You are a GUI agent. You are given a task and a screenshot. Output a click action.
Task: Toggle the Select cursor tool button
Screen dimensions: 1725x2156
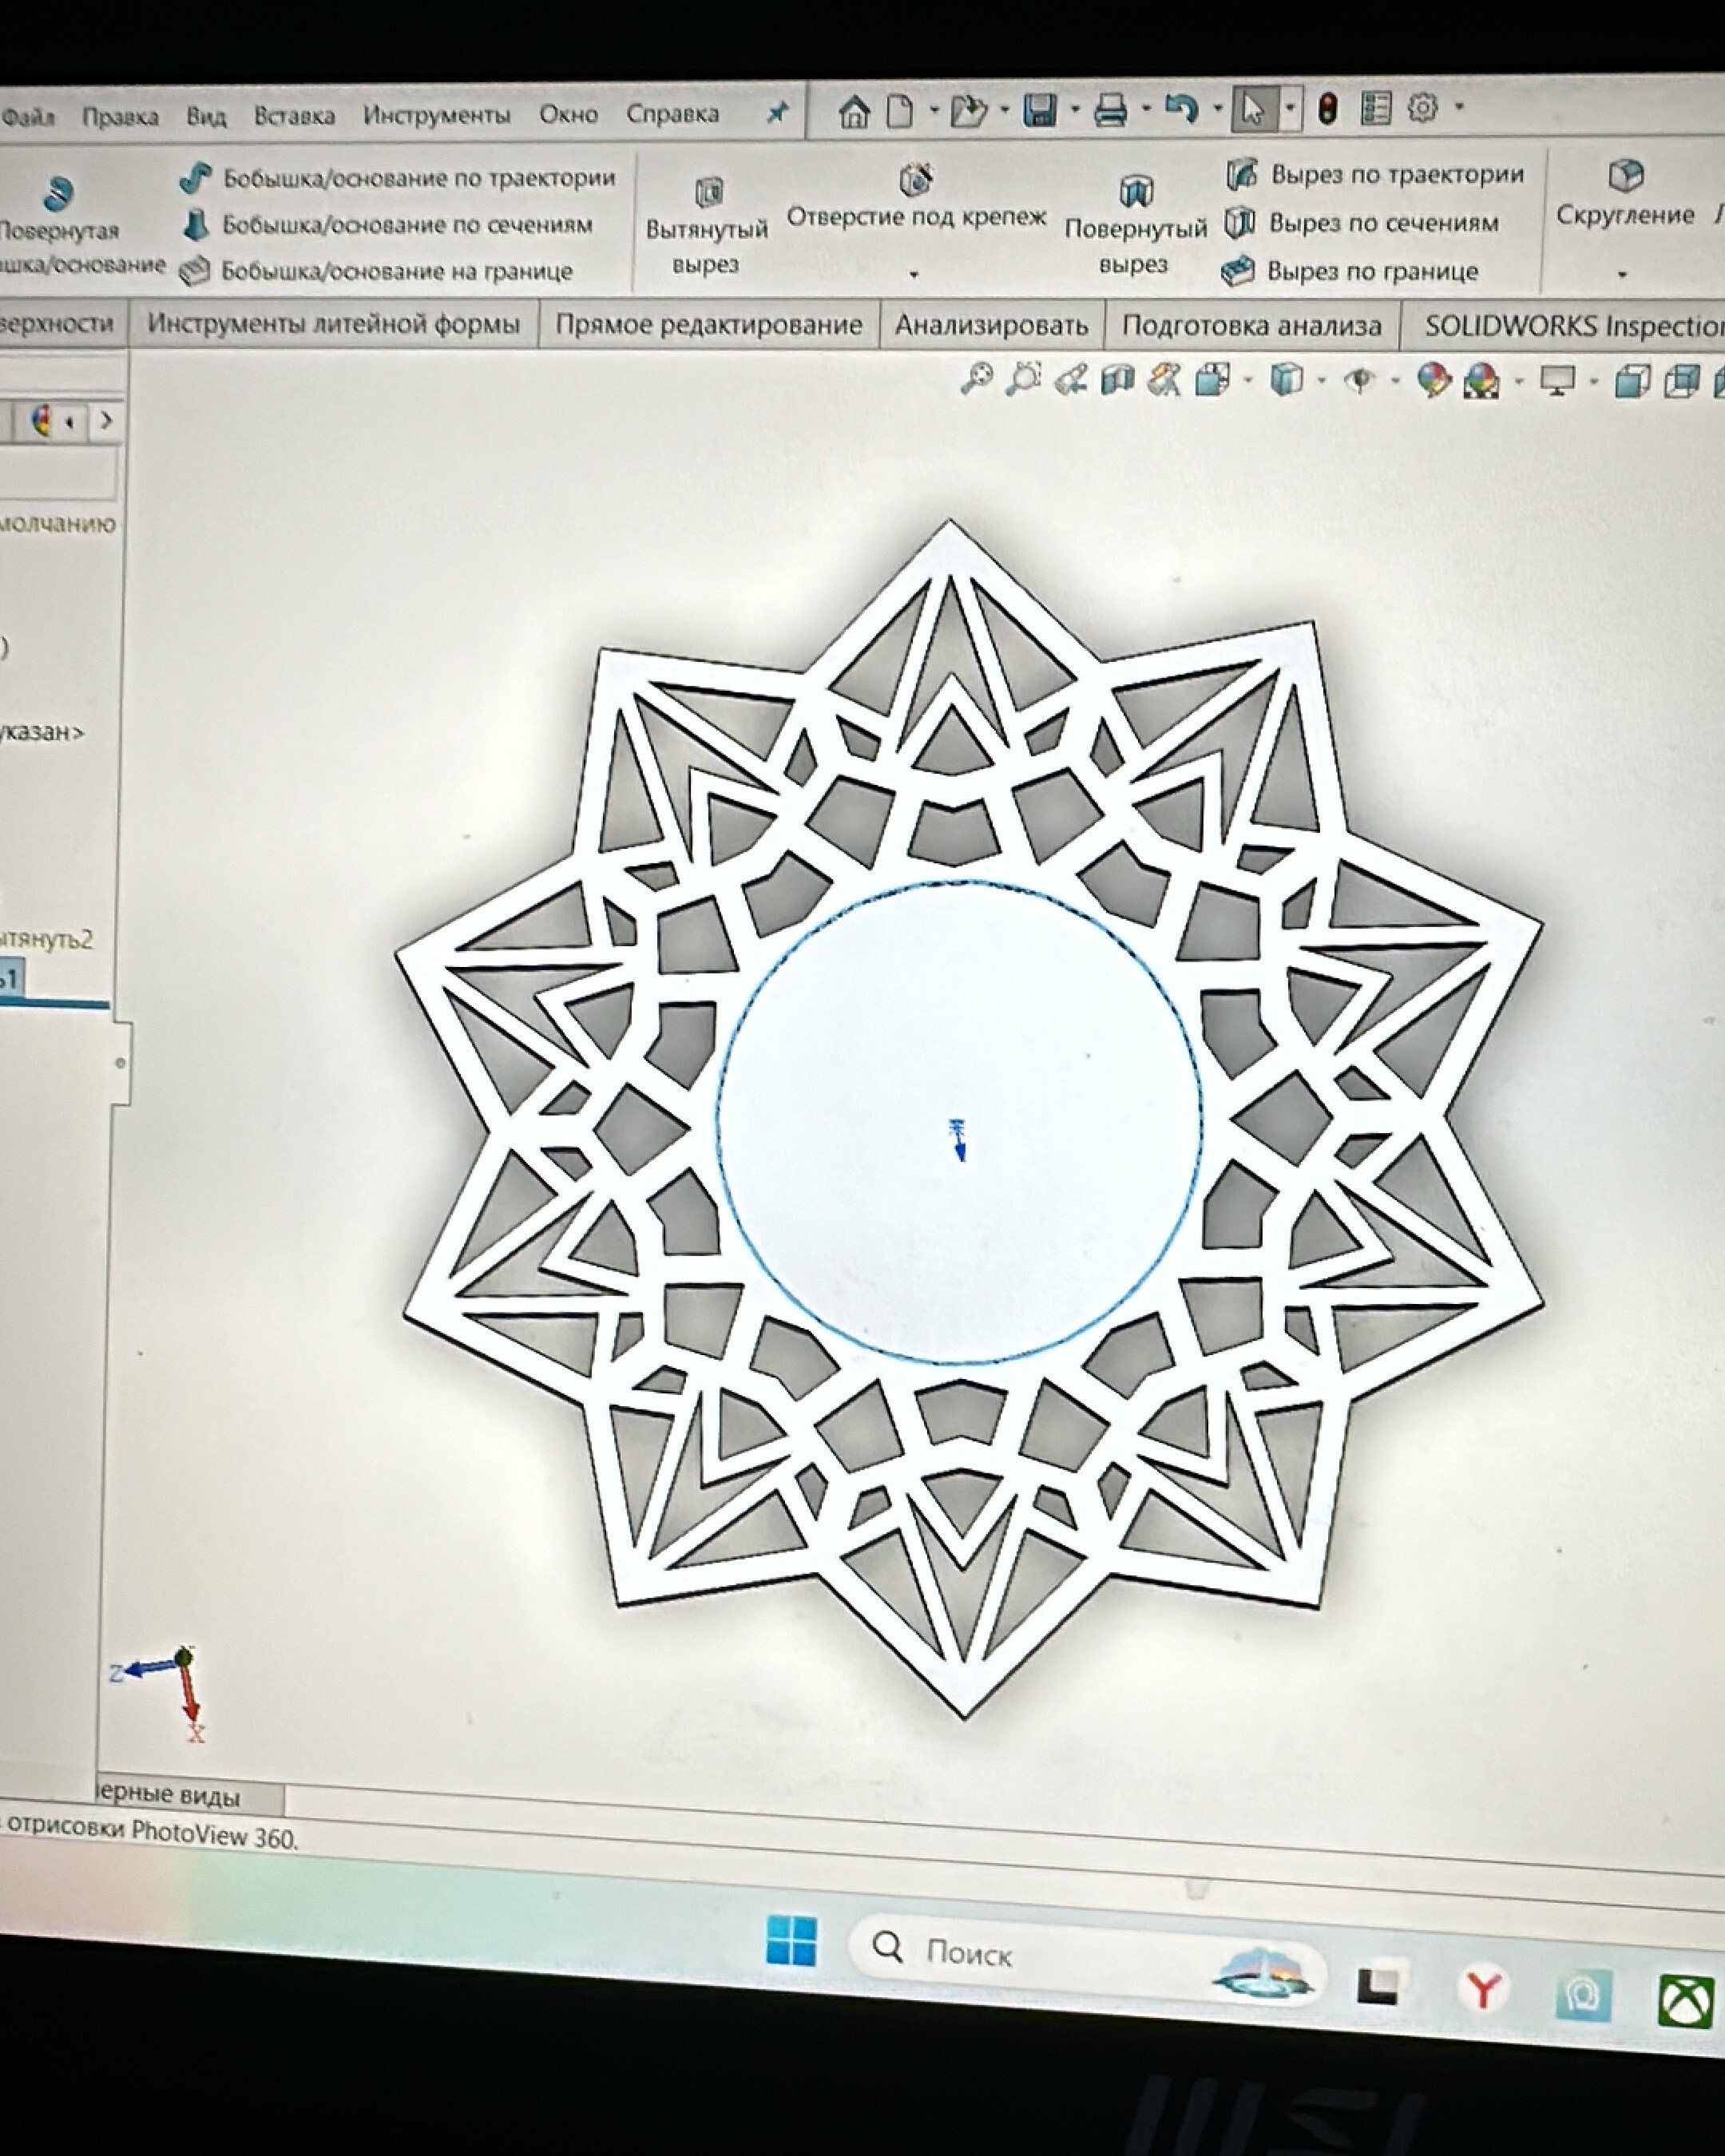pyautogui.click(x=1252, y=109)
